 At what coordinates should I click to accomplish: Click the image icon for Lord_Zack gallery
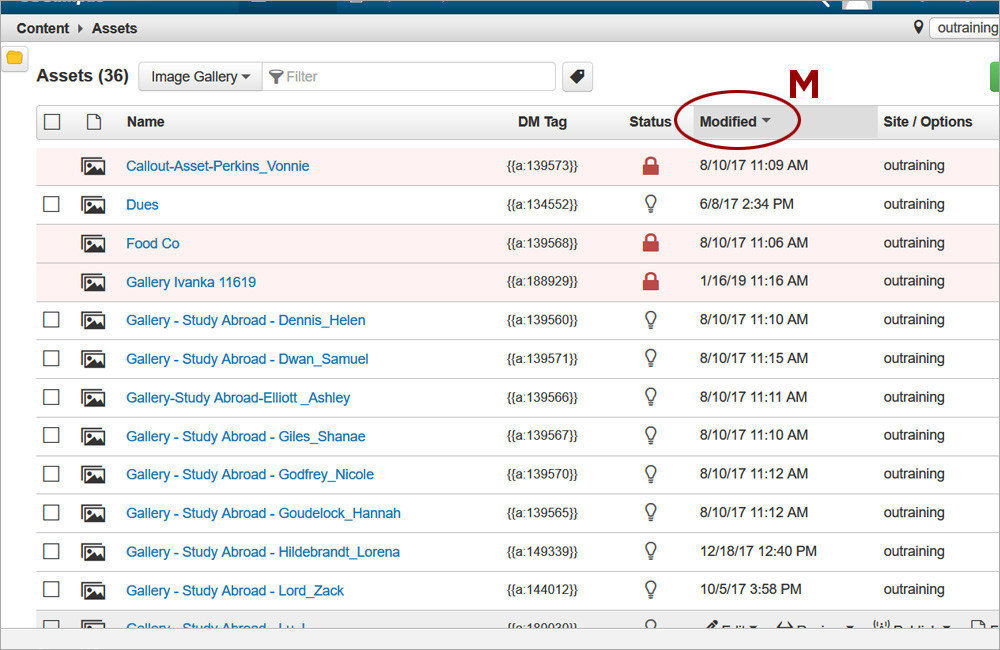click(93, 591)
